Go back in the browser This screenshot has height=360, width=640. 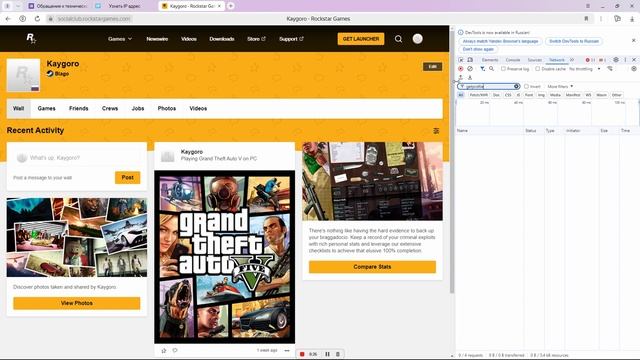(8, 19)
